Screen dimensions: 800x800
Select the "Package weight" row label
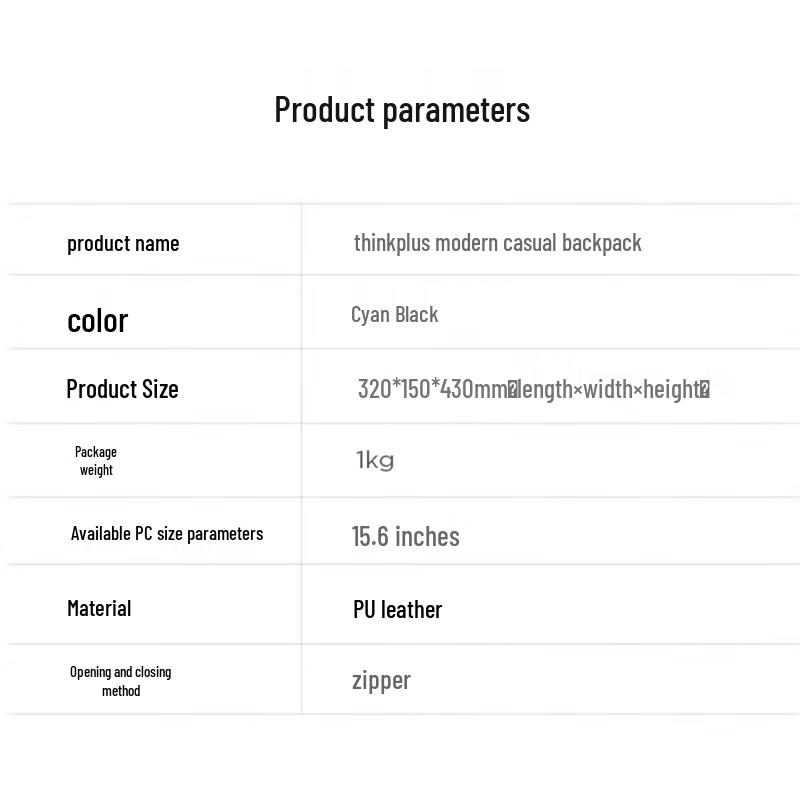click(96, 461)
